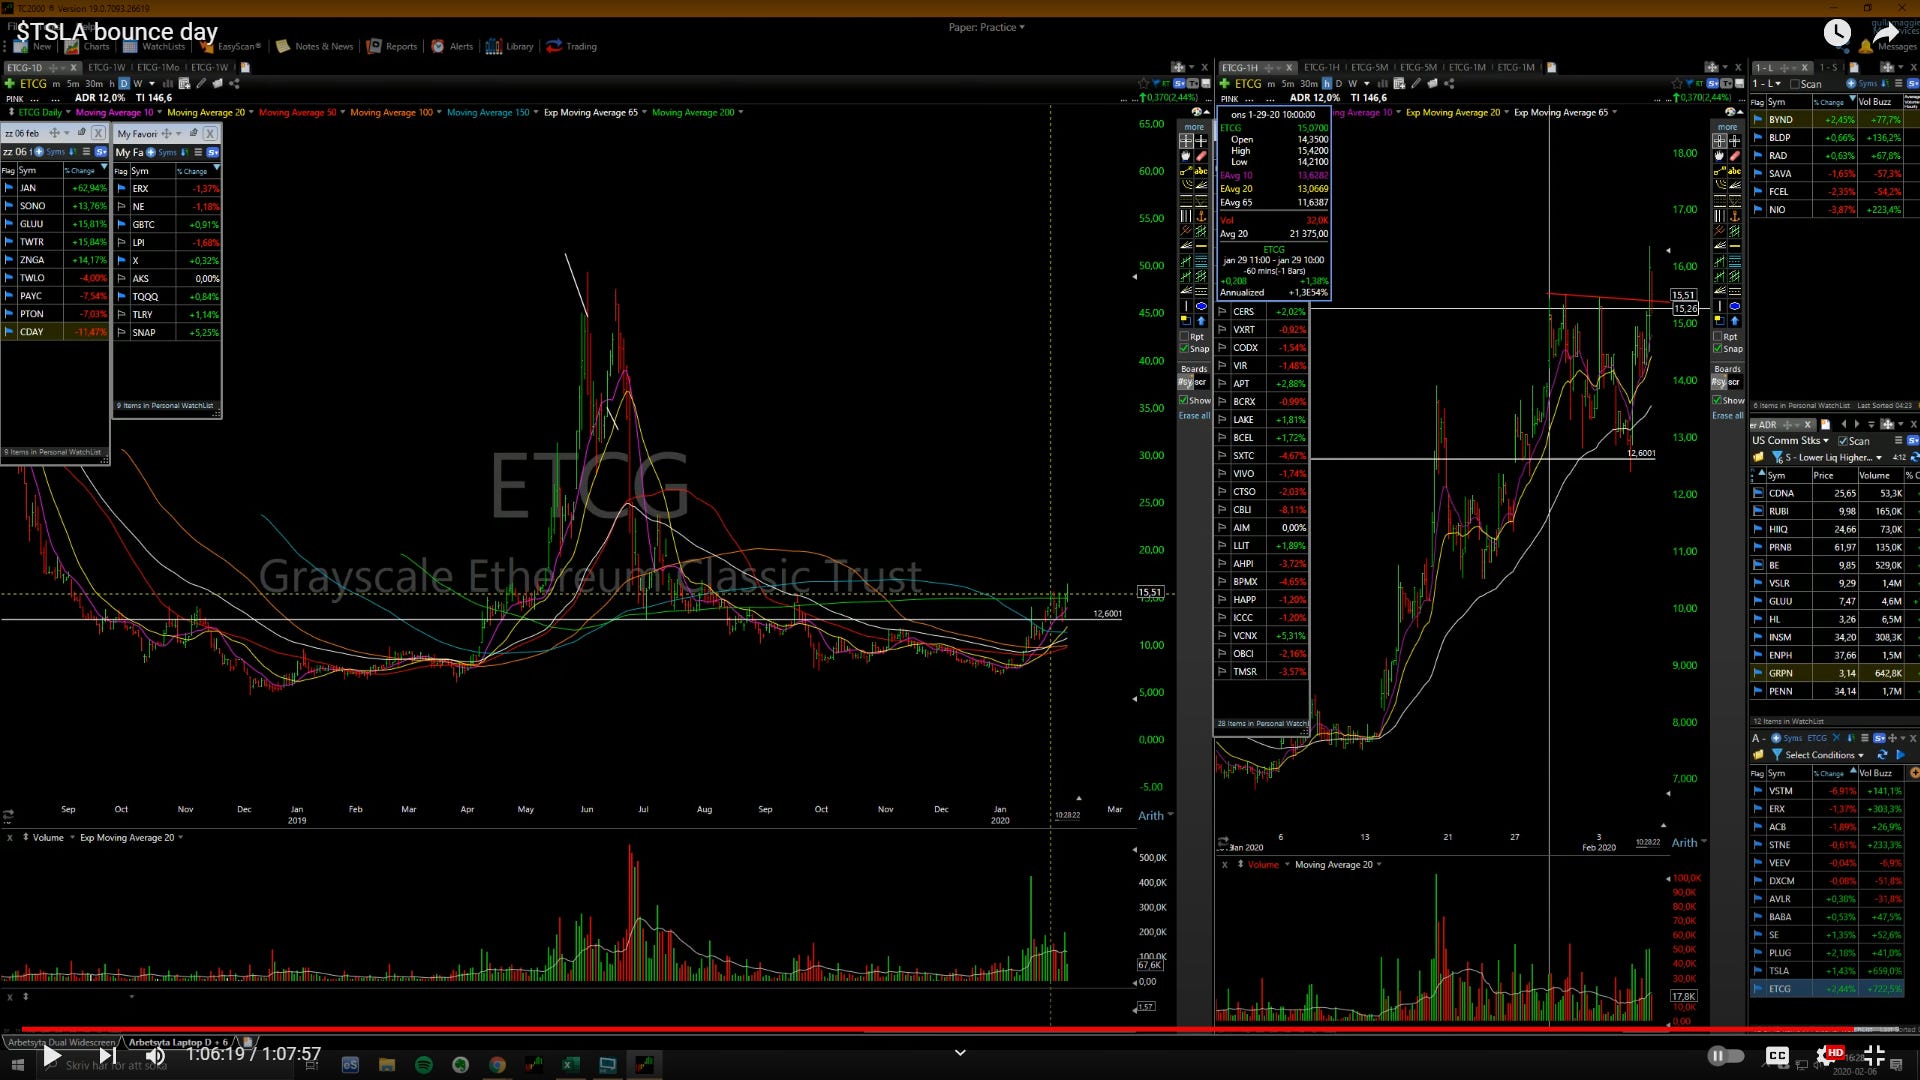The width and height of the screenshot is (1920, 1080).
Task: Open EasyScan from the main toolbar
Action: 231,46
